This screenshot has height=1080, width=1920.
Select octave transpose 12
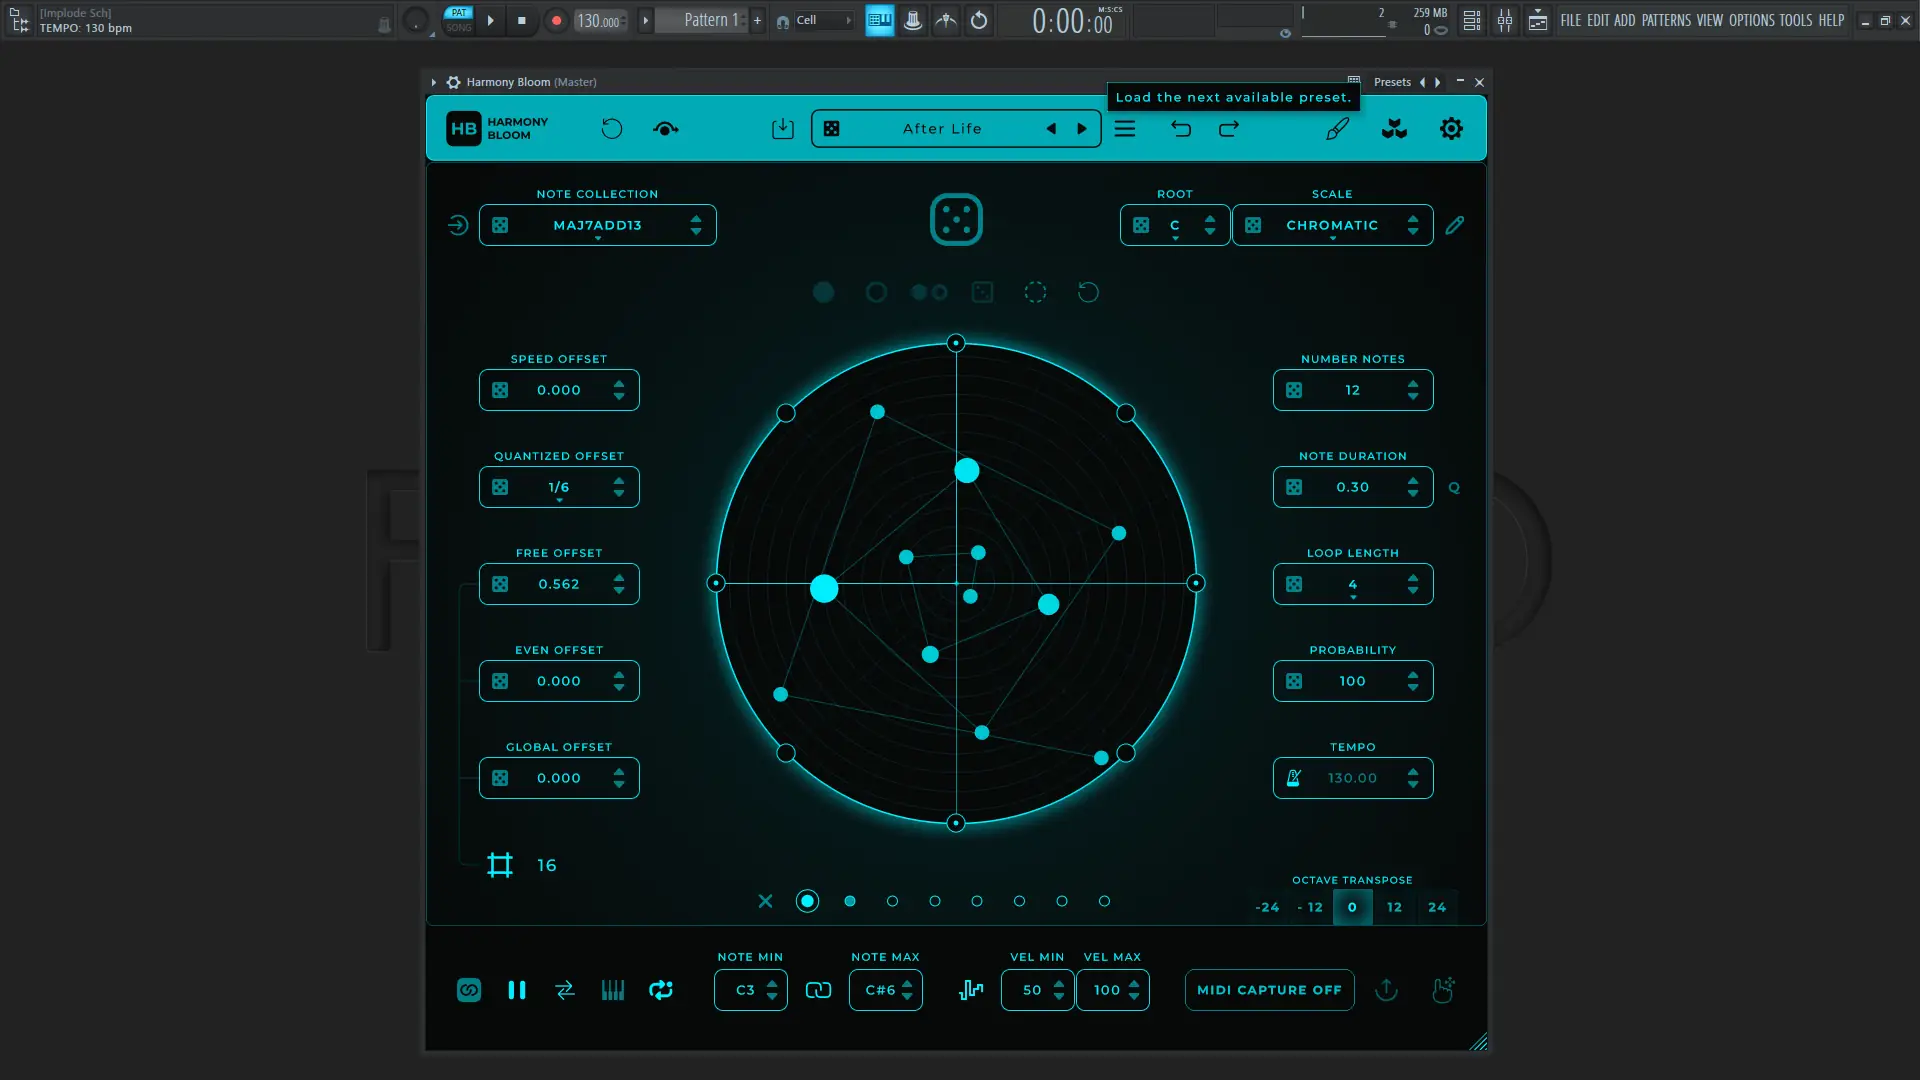click(x=1394, y=907)
